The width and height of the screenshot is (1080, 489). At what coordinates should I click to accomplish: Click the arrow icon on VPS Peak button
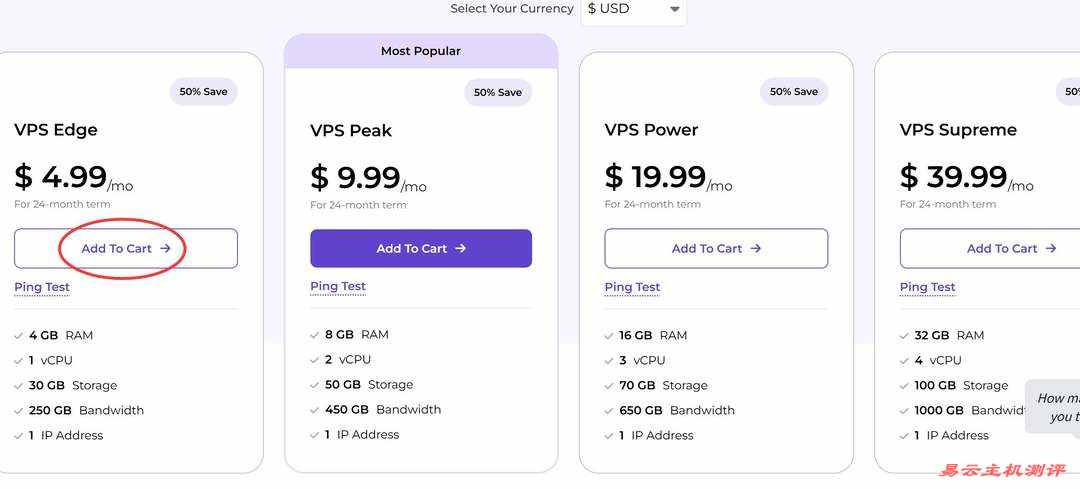click(x=461, y=249)
